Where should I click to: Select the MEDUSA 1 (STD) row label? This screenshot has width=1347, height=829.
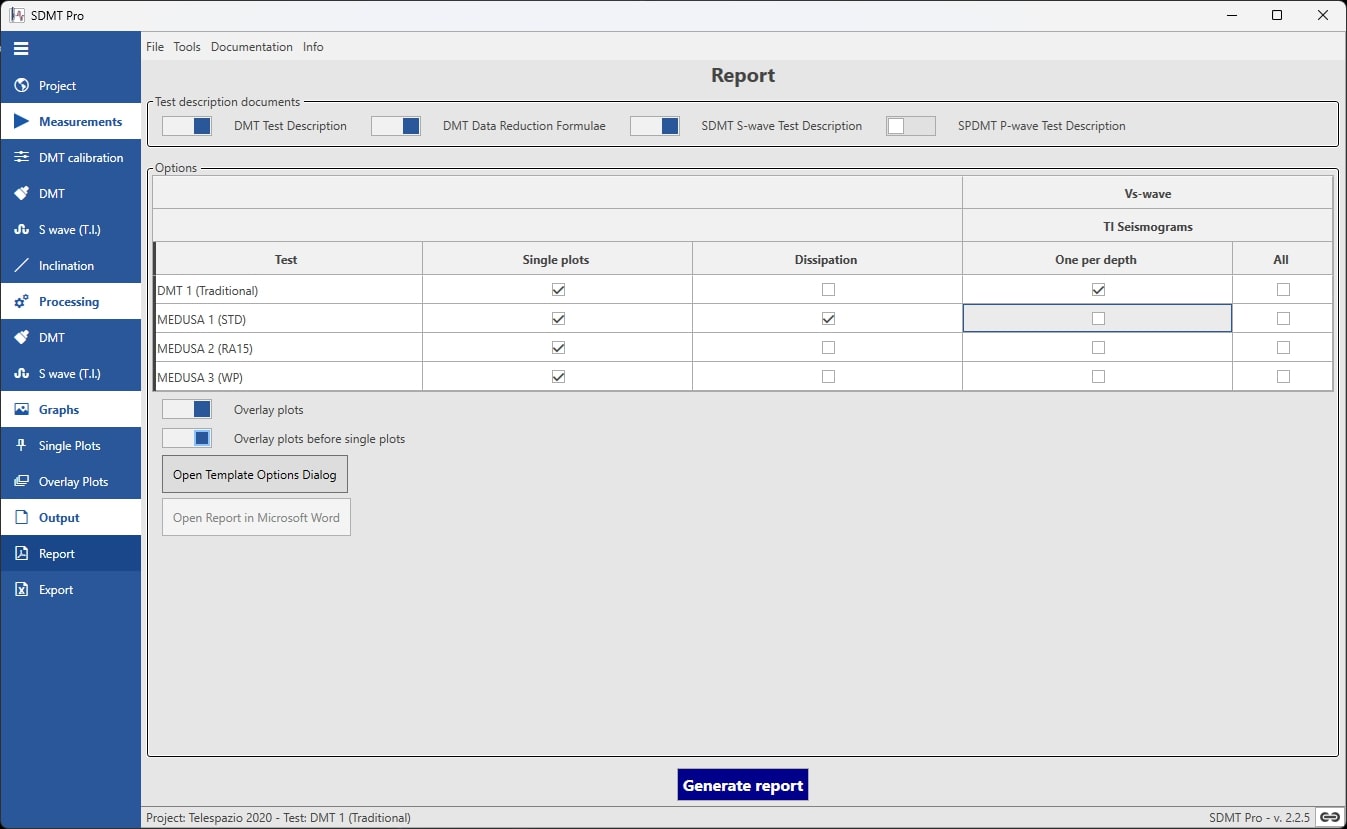(x=202, y=320)
